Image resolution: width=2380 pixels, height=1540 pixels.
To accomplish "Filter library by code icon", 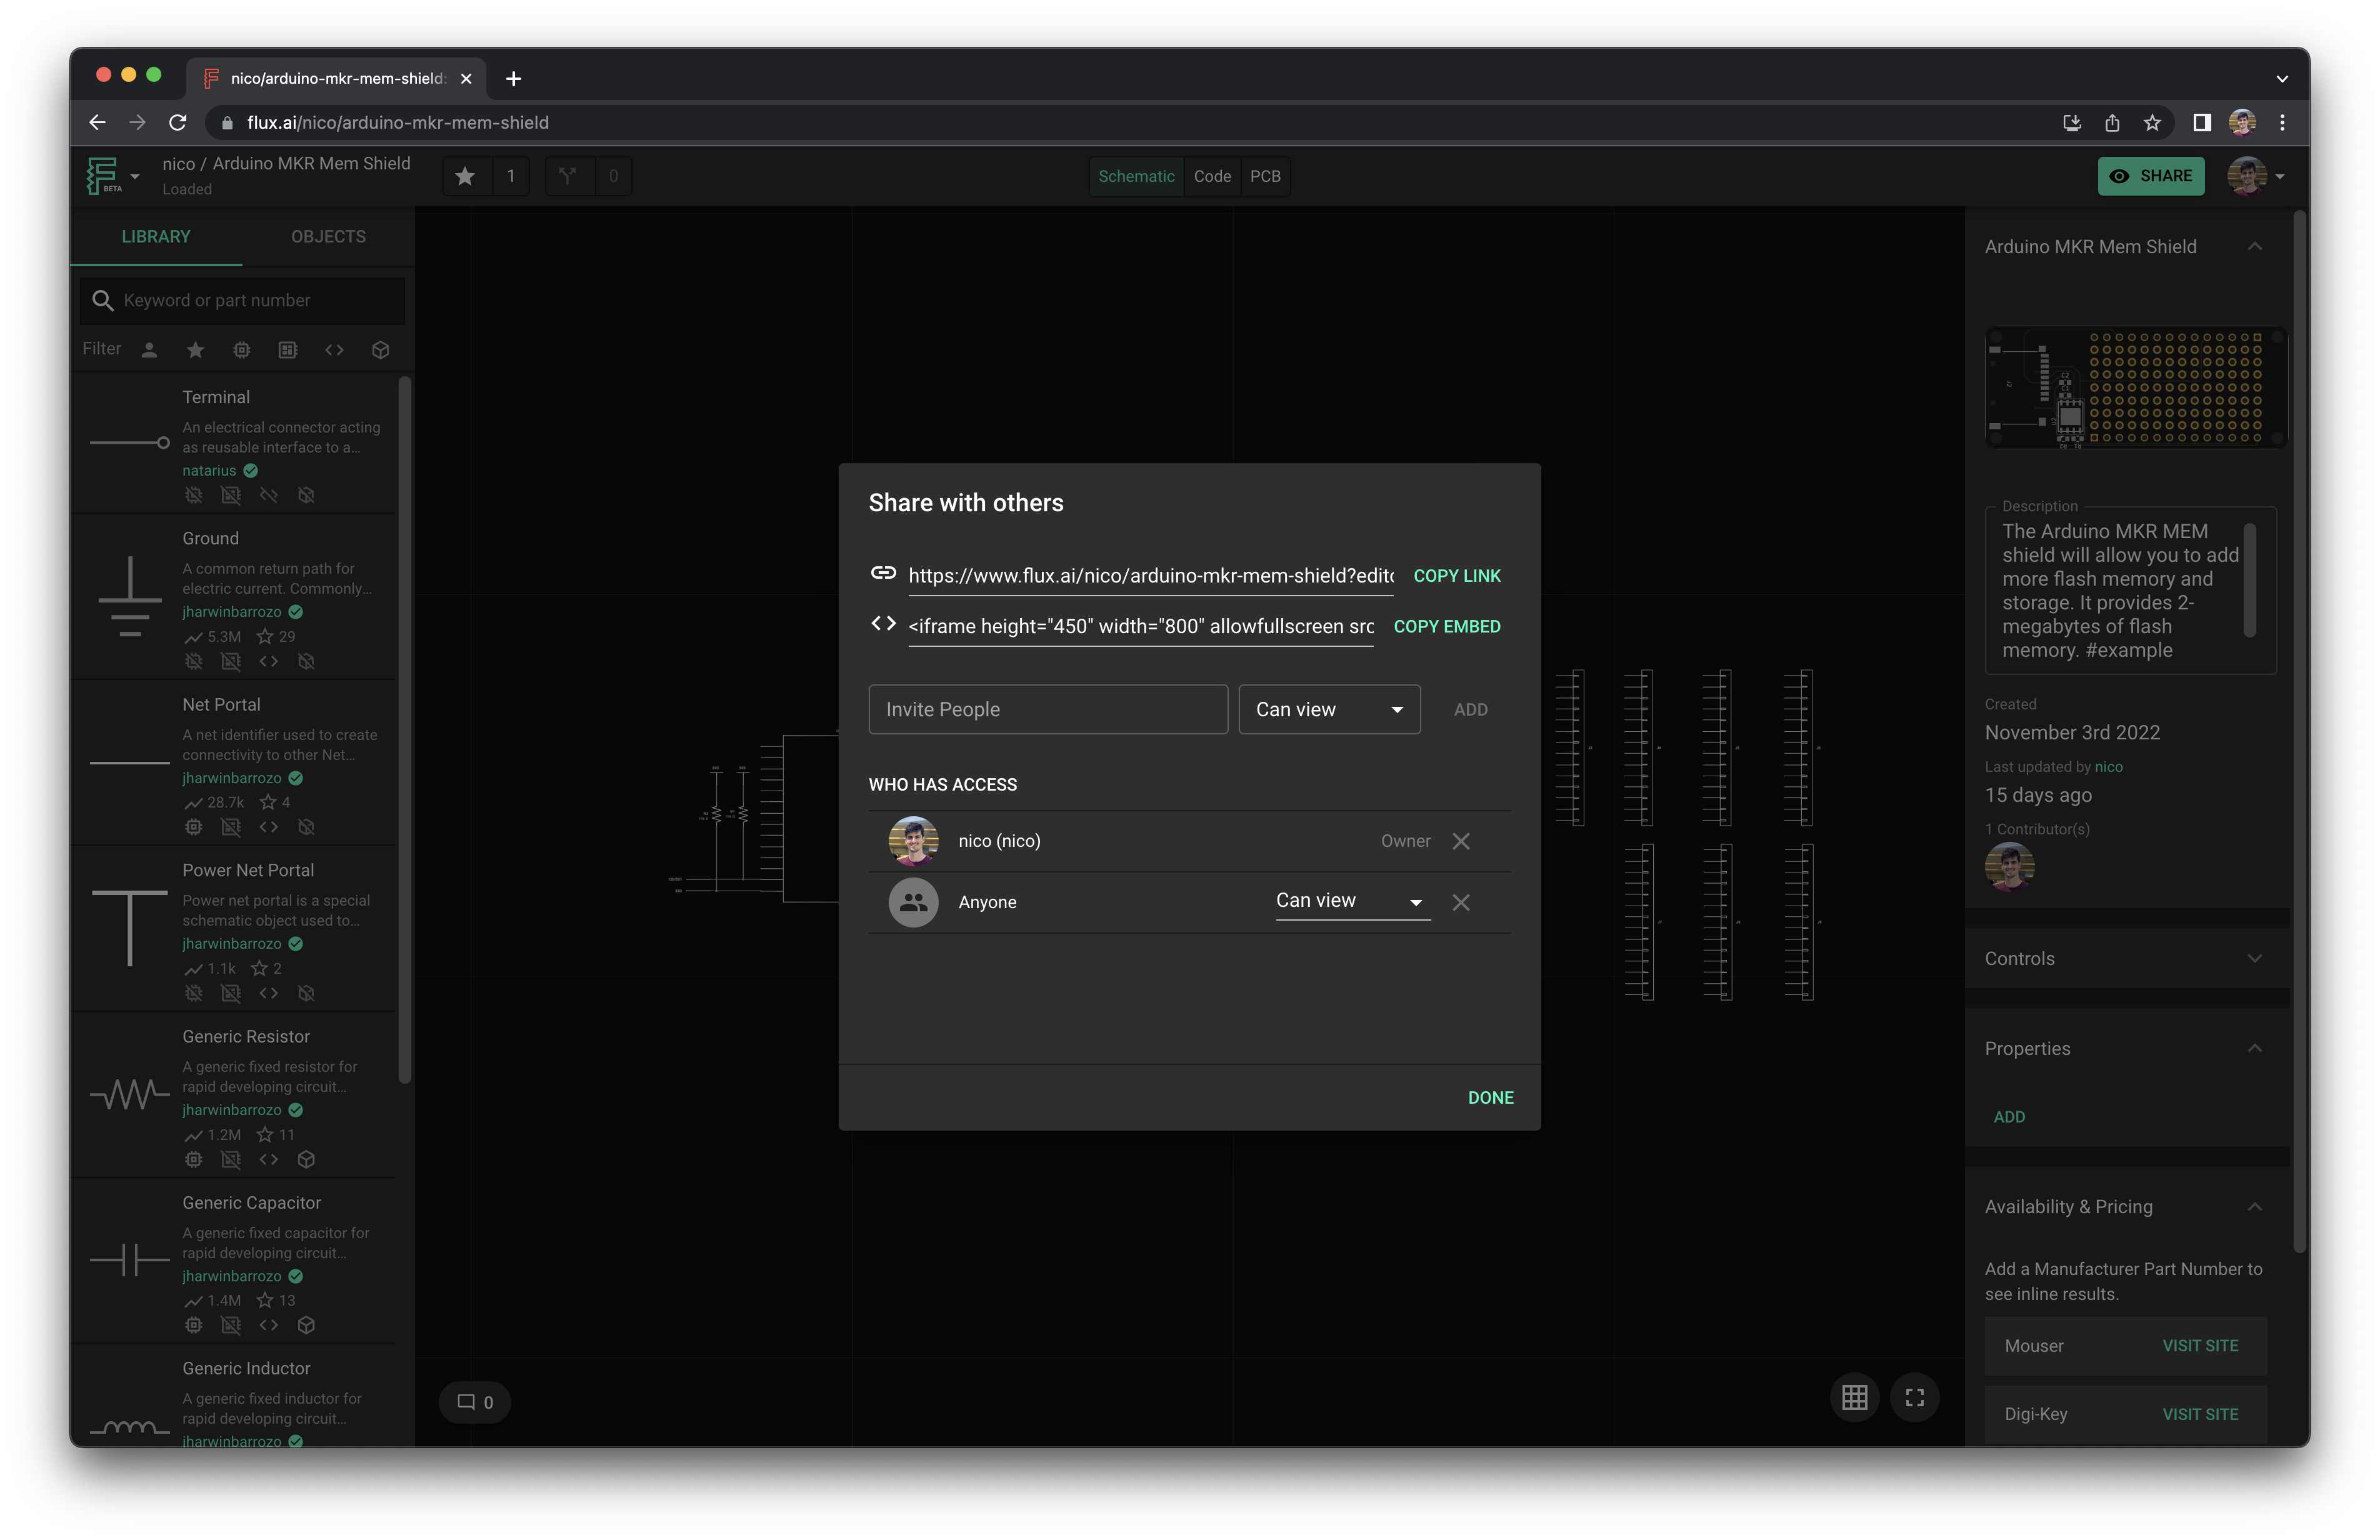I will (x=334, y=350).
